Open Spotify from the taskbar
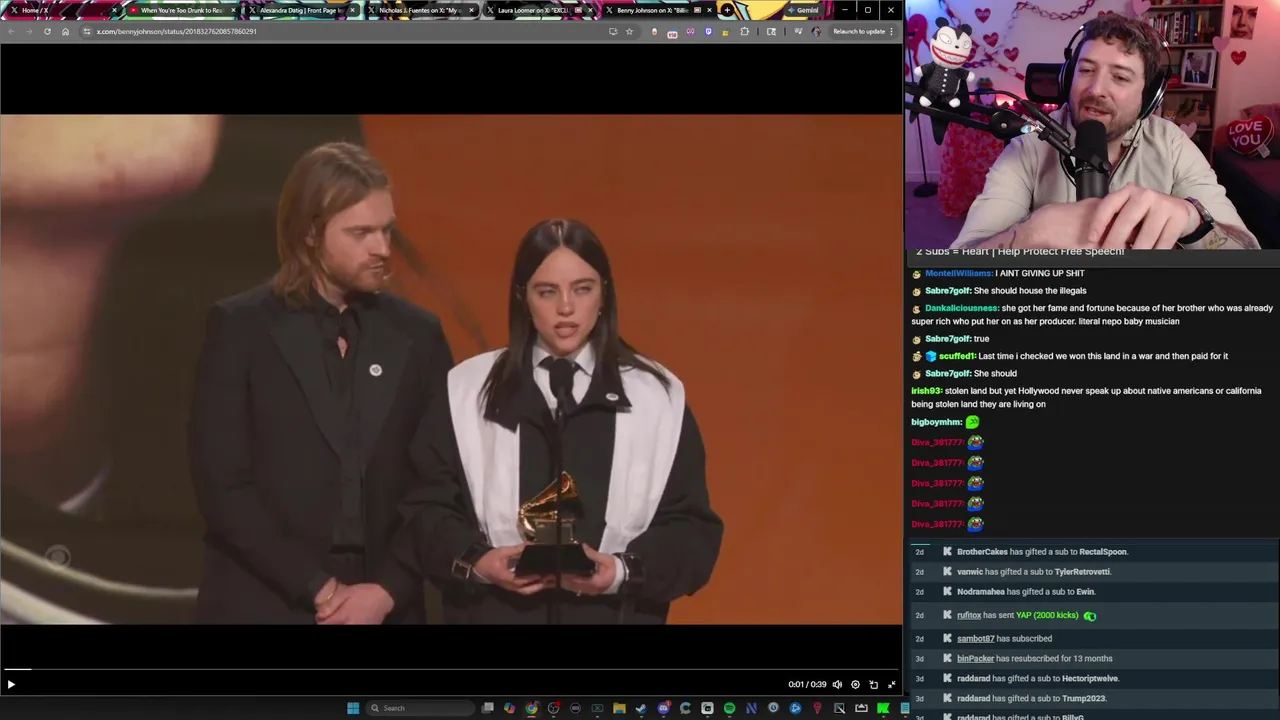The width and height of the screenshot is (1280, 720). tap(729, 708)
